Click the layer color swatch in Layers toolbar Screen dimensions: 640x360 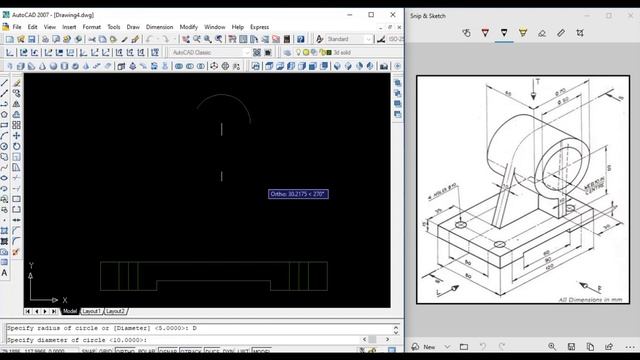[329, 53]
